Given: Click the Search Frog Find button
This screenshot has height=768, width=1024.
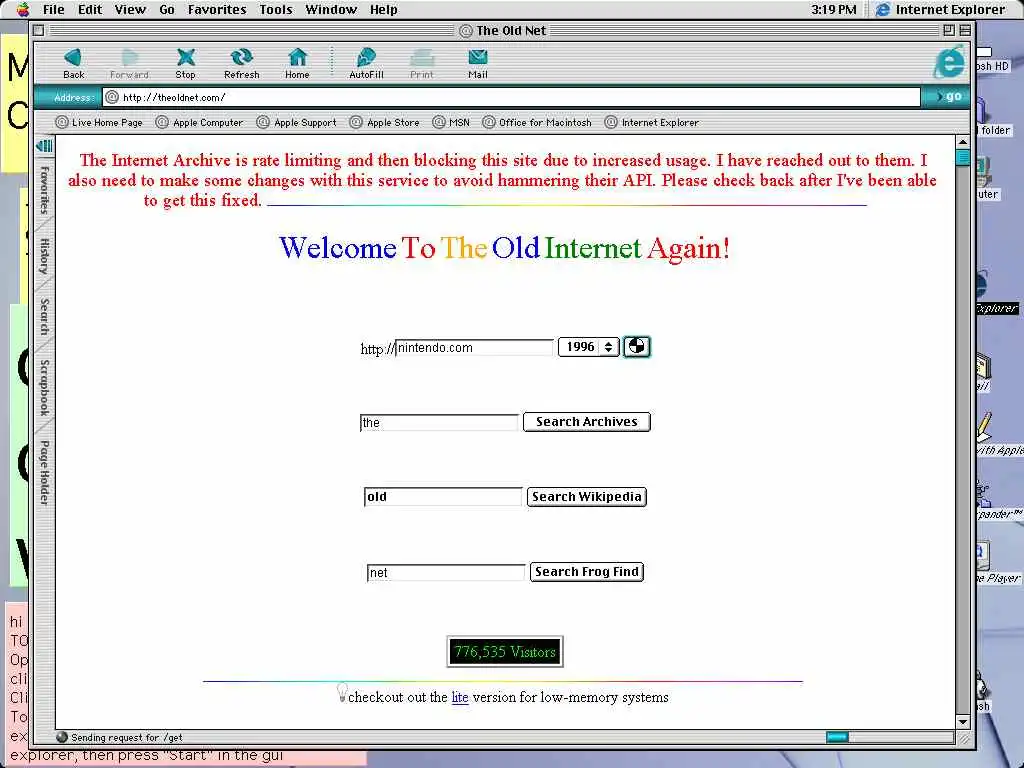Looking at the screenshot, I should (586, 572).
